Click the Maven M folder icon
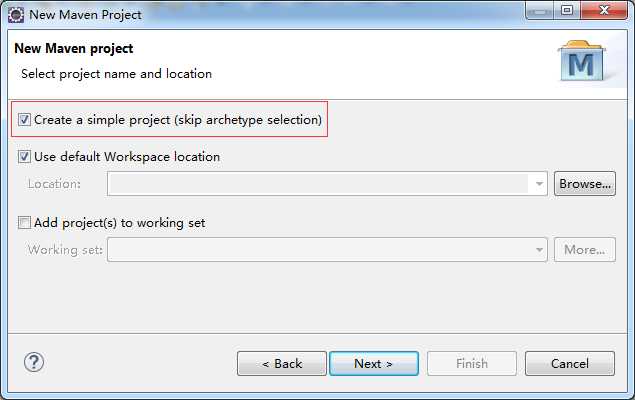635x400 pixels. pyautogui.click(x=582, y=61)
